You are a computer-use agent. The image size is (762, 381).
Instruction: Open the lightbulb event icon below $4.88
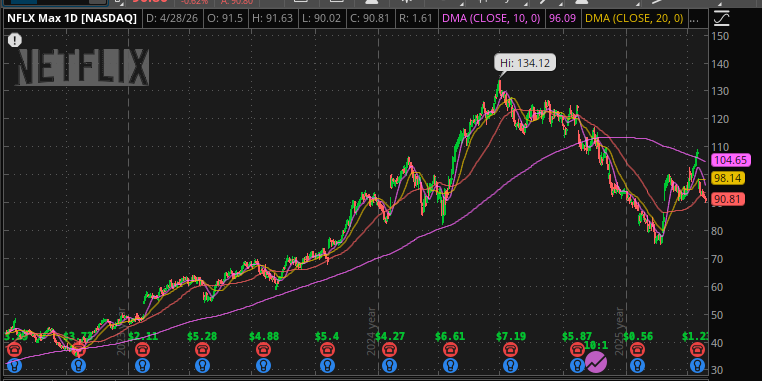[263, 365]
